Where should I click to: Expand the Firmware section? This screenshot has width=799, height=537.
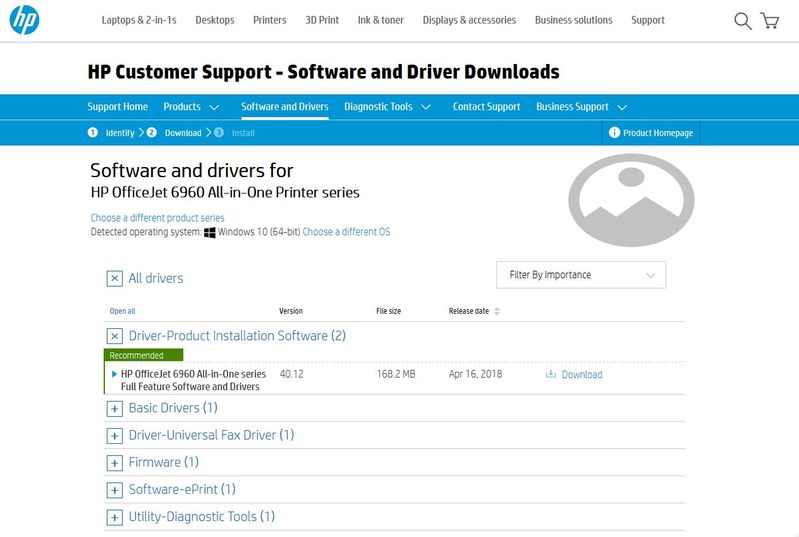(x=115, y=463)
